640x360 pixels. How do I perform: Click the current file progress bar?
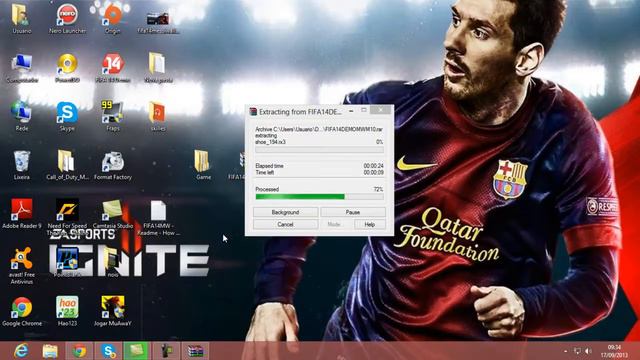pos(319,150)
